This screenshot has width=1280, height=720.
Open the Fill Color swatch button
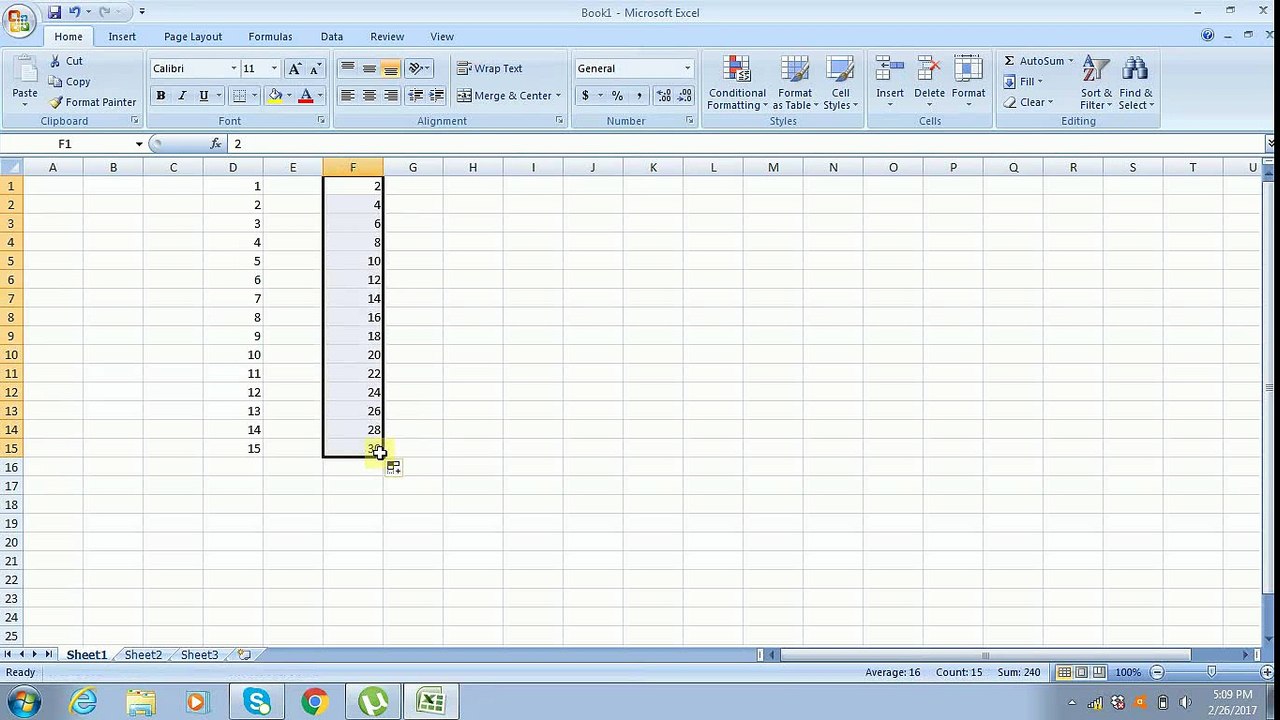[275, 95]
